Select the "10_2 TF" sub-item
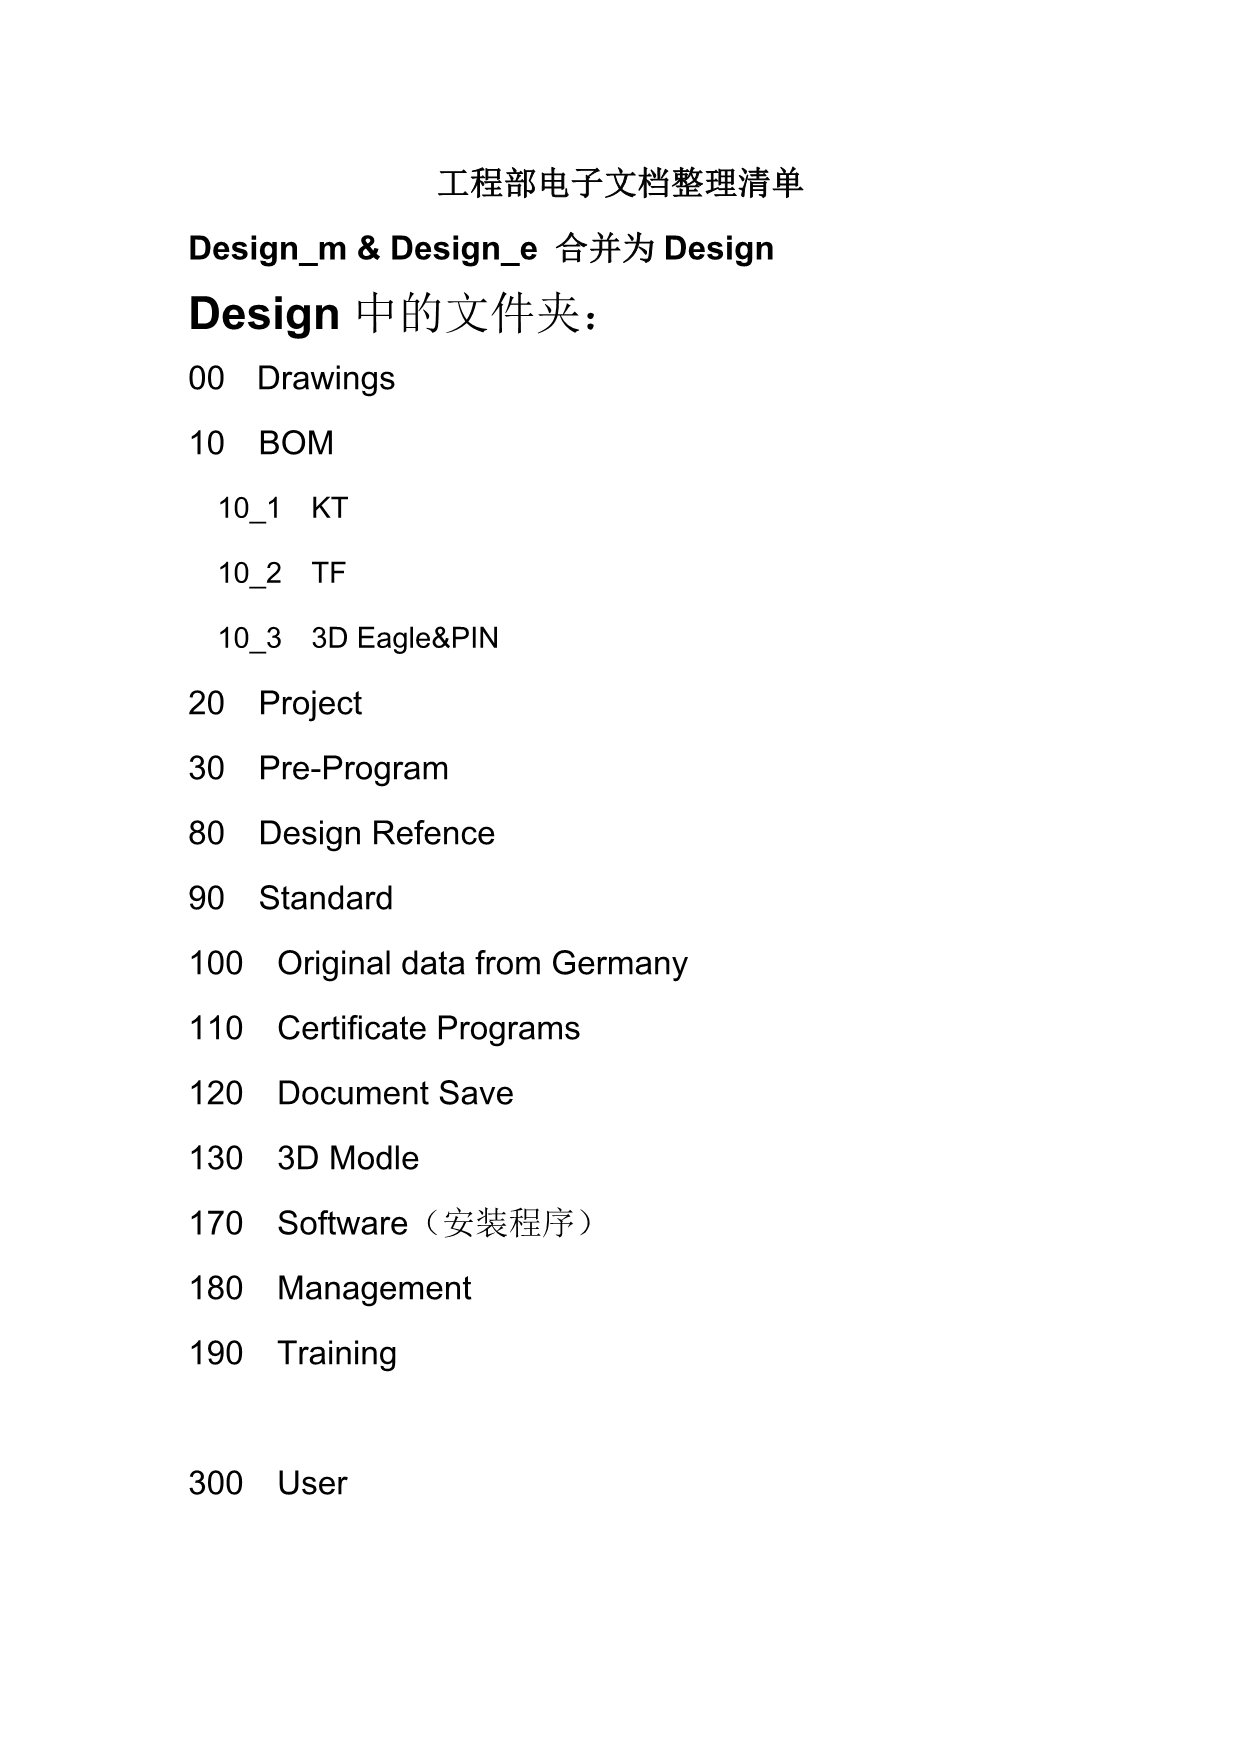 (282, 573)
